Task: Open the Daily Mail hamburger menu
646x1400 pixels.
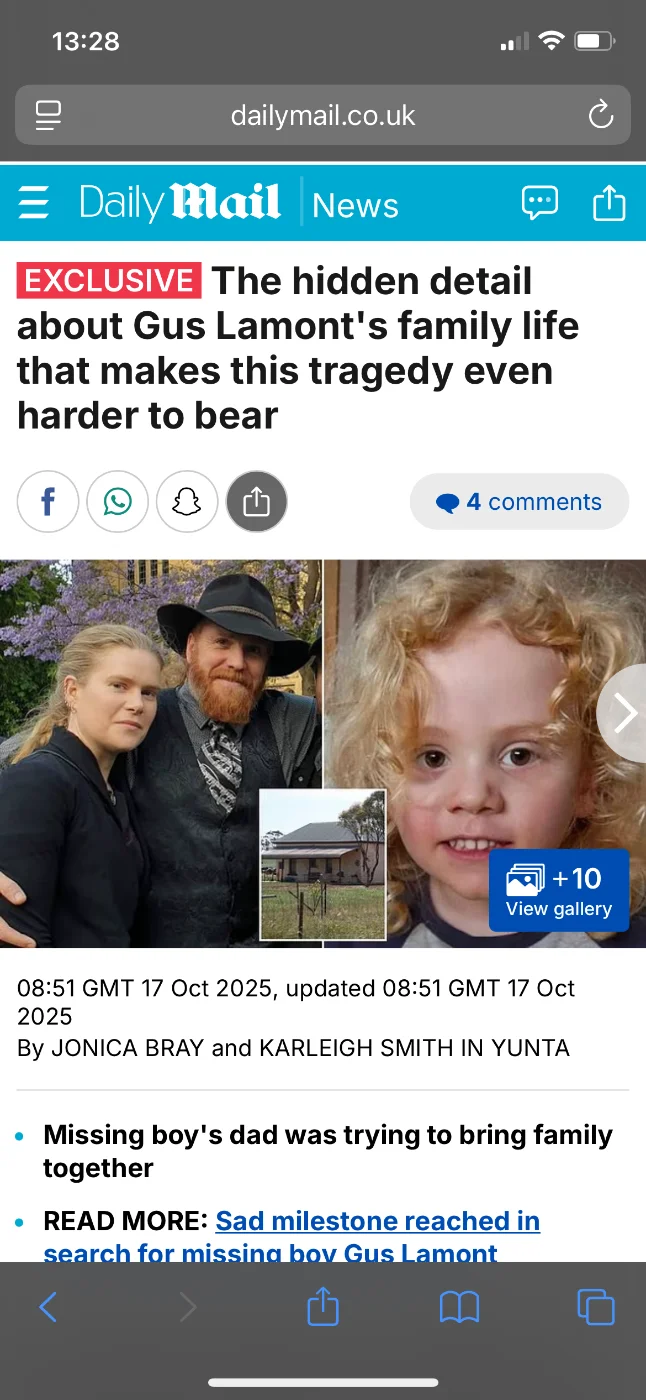Action: [33, 203]
